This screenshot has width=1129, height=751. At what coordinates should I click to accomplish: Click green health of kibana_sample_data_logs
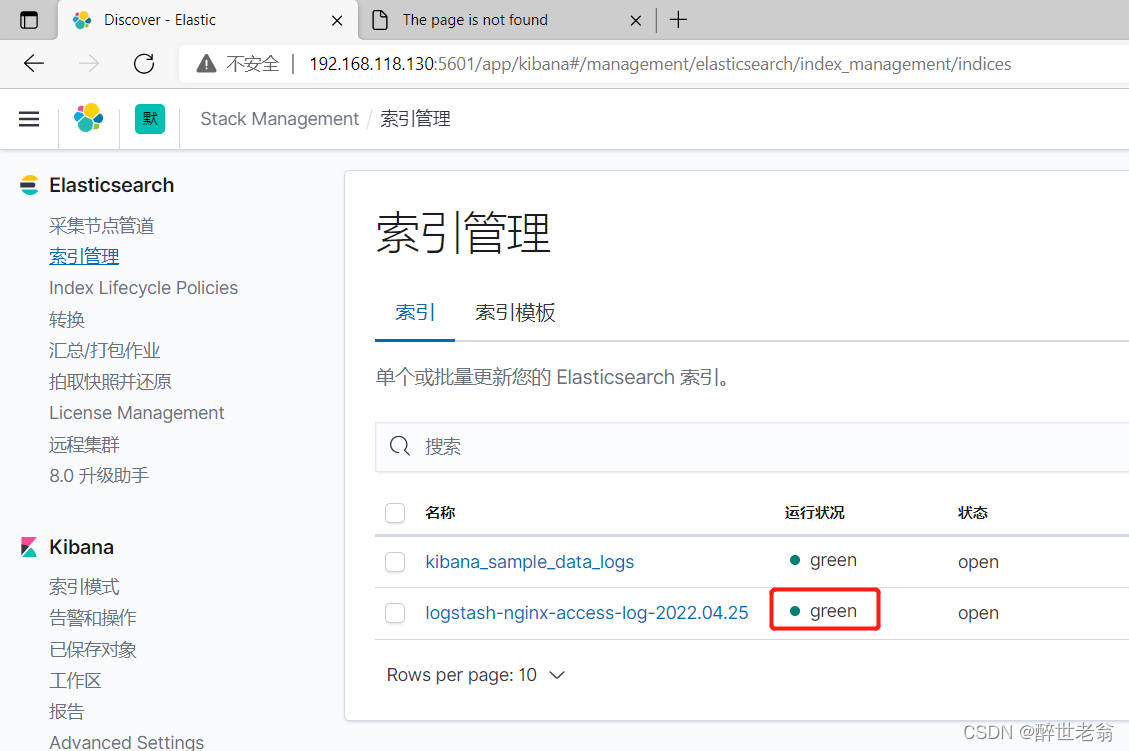pos(824,560)
